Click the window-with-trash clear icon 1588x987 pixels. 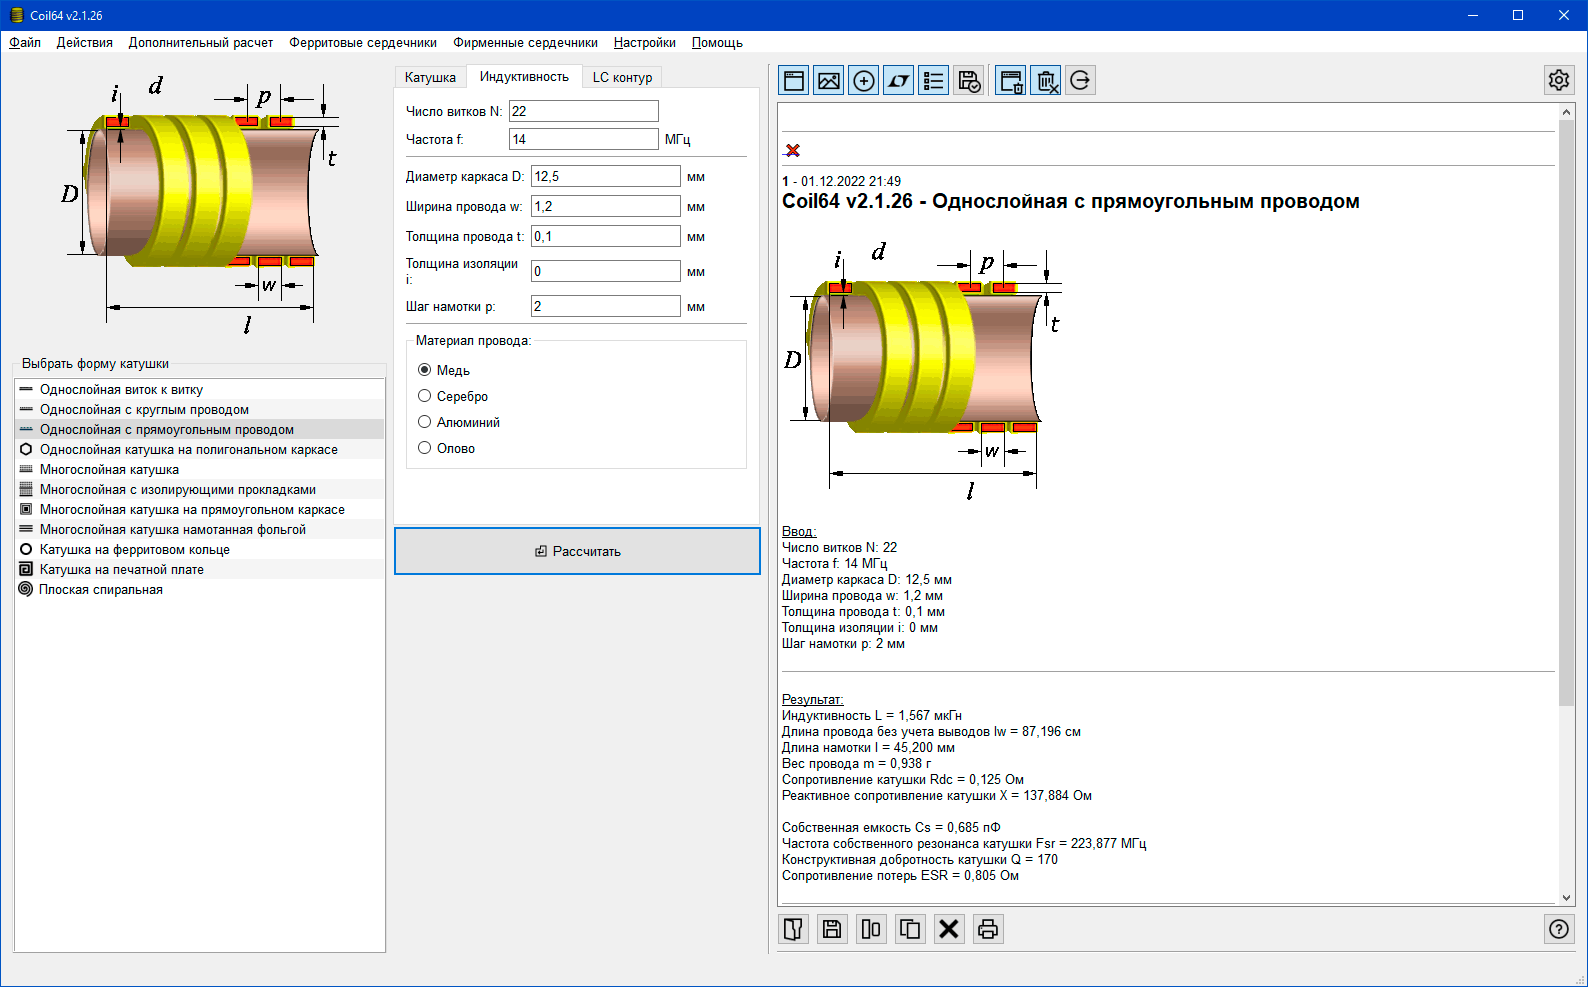[x=1011, y=81]
